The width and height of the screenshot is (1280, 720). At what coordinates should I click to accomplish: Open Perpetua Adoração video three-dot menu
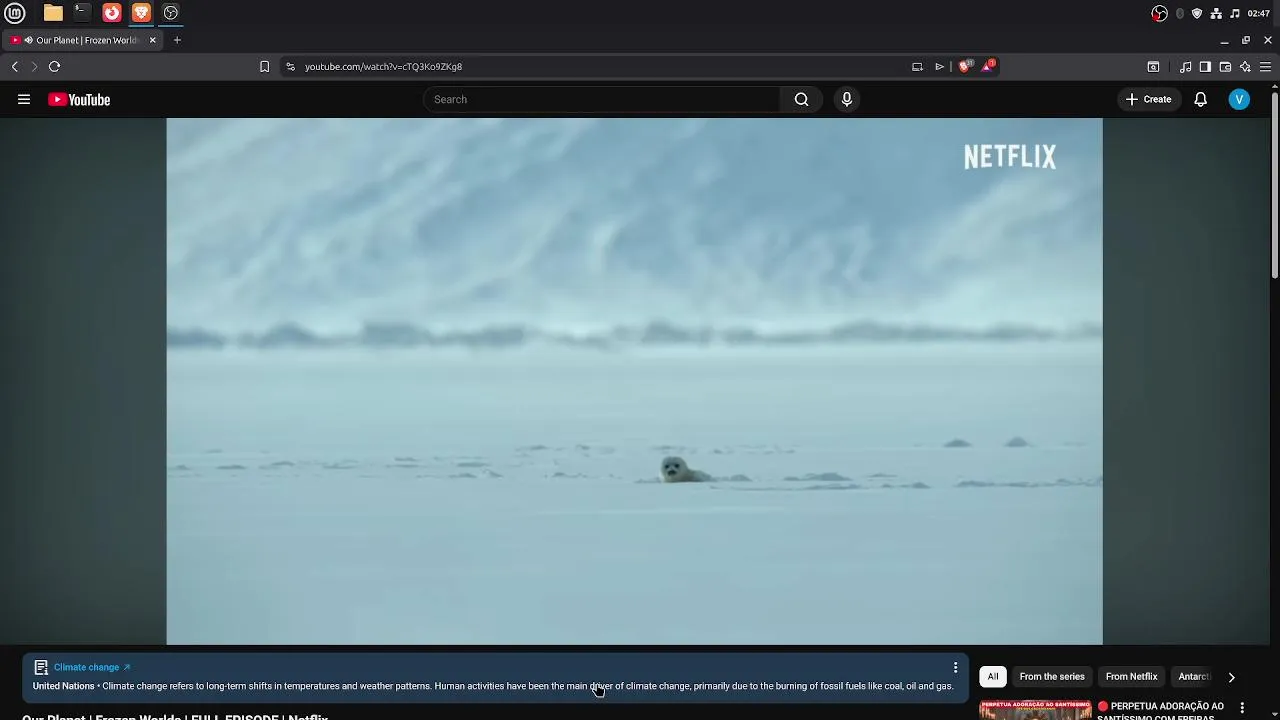[1242, 708]
